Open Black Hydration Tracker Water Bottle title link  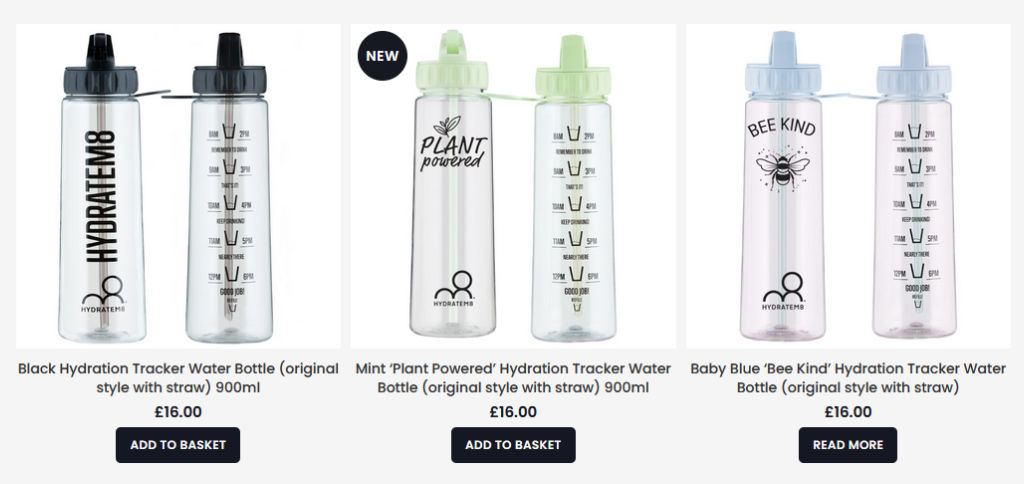tap(178, 378)
